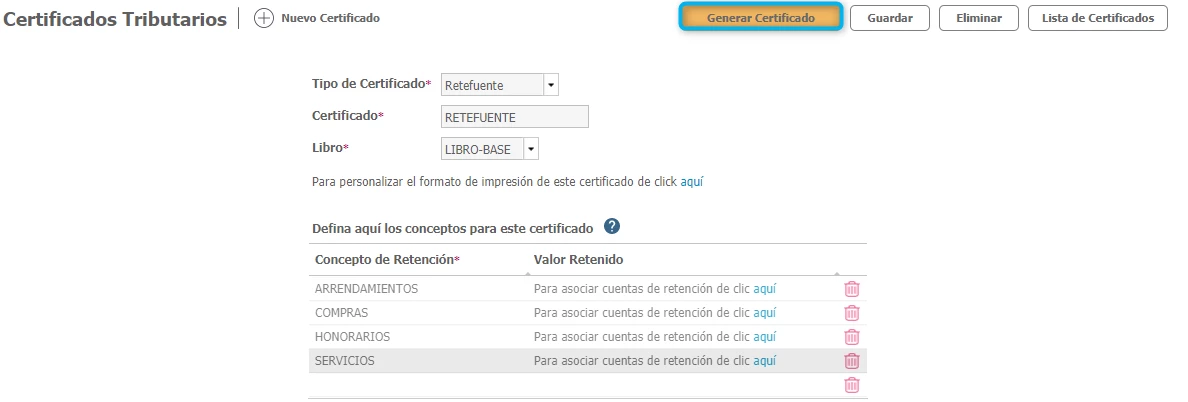The image size is (1188, 402).
Task: Select the SERVICIOS concept cell
Action: (345, 361)
